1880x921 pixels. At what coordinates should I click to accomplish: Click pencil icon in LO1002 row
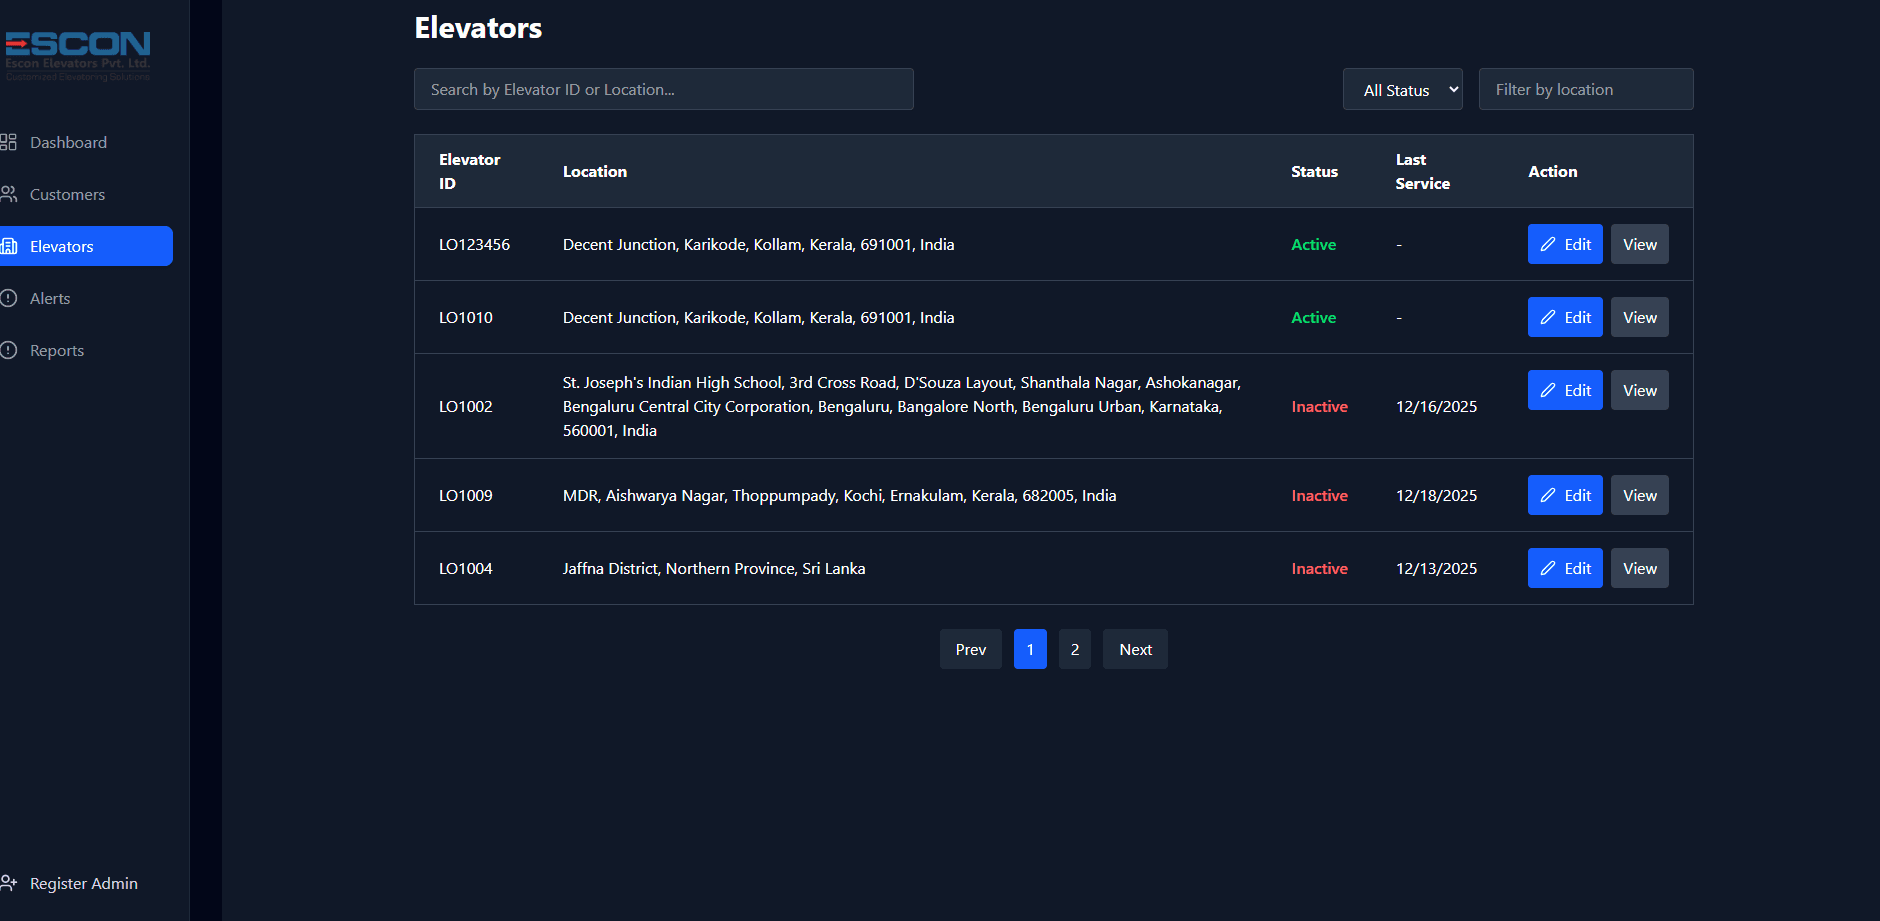click(x=1548, y=390)
